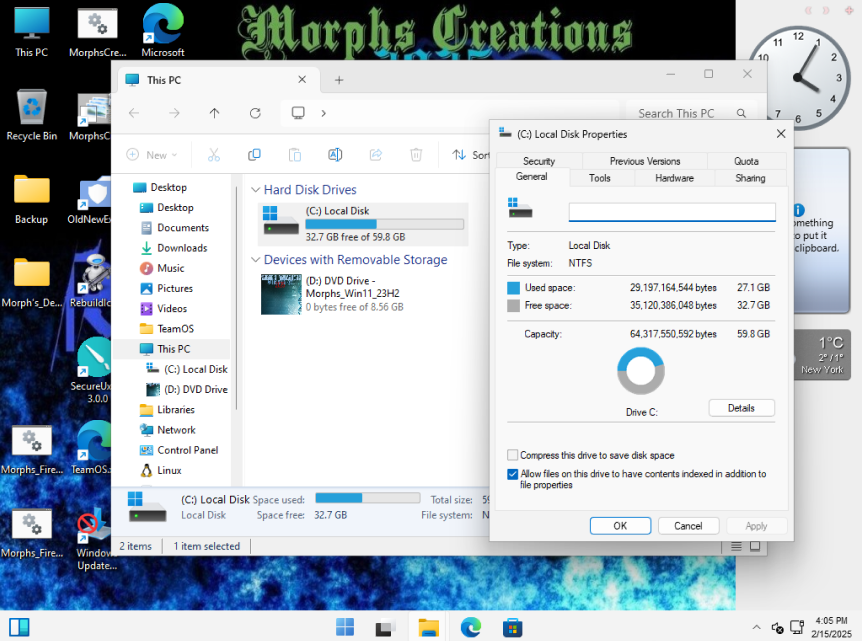Select the This PC desktop icon
Image resolution: width=862 pixels, height=641 pixels.
point(31,32)
